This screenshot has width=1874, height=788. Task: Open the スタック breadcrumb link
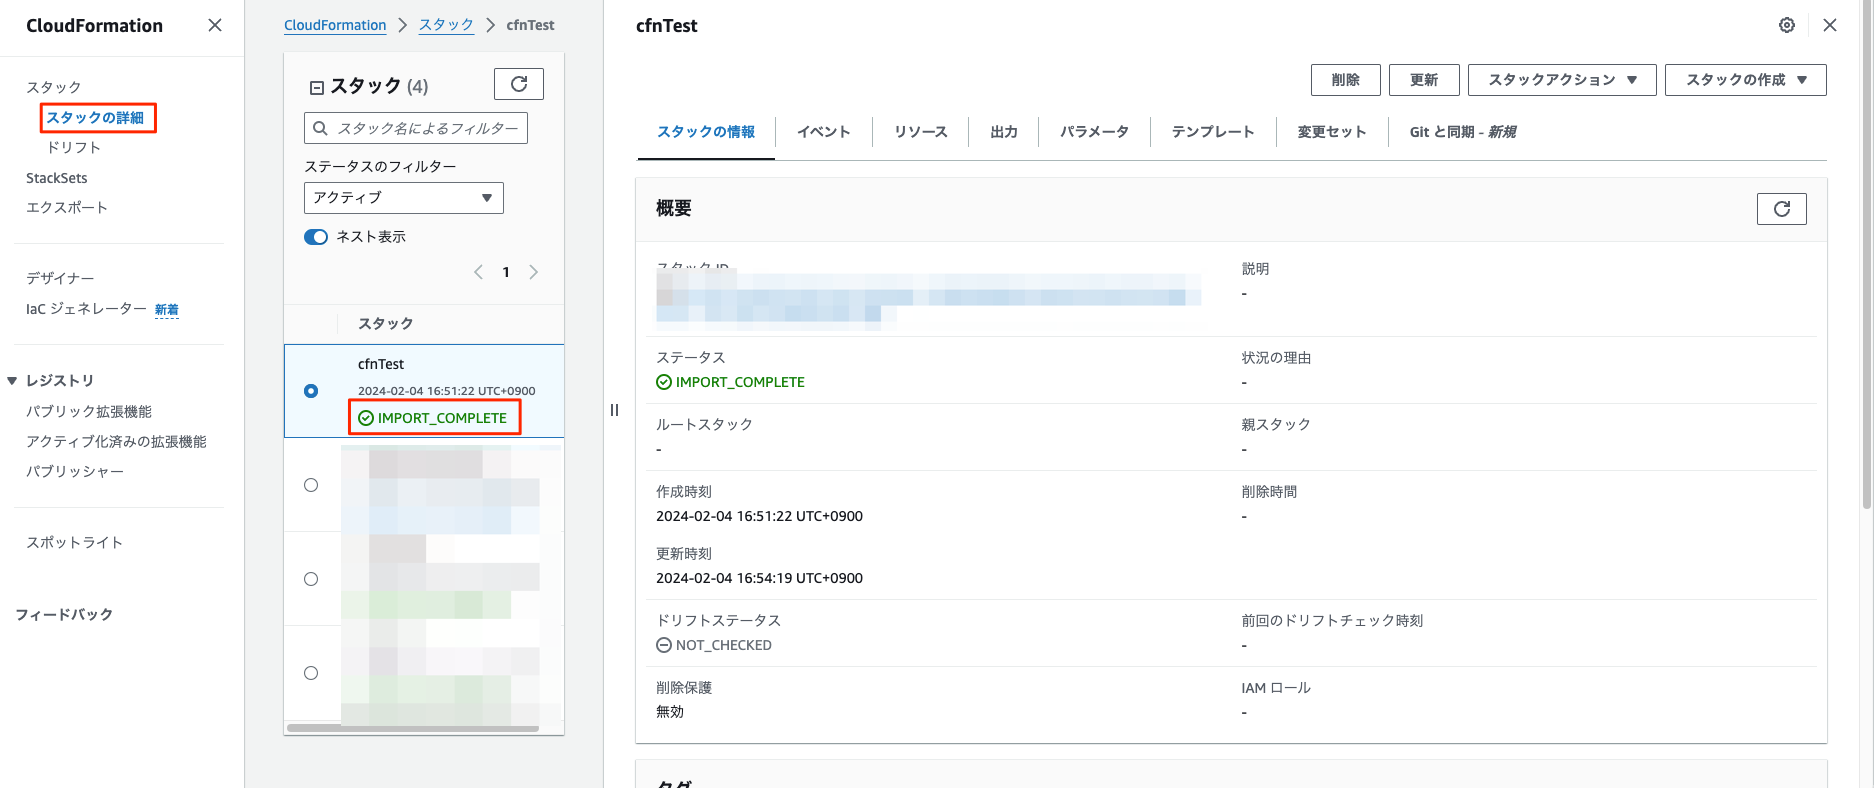point(446,25)
